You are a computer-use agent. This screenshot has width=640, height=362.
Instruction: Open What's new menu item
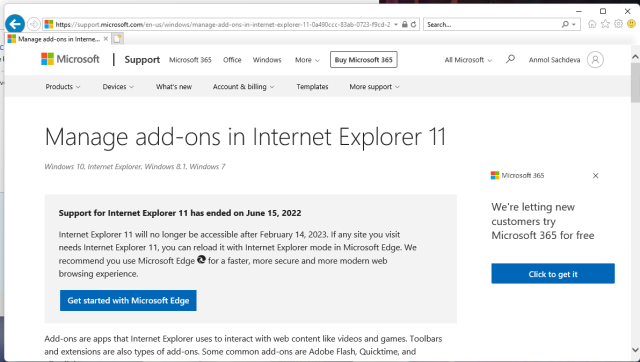tap(174, 87)
